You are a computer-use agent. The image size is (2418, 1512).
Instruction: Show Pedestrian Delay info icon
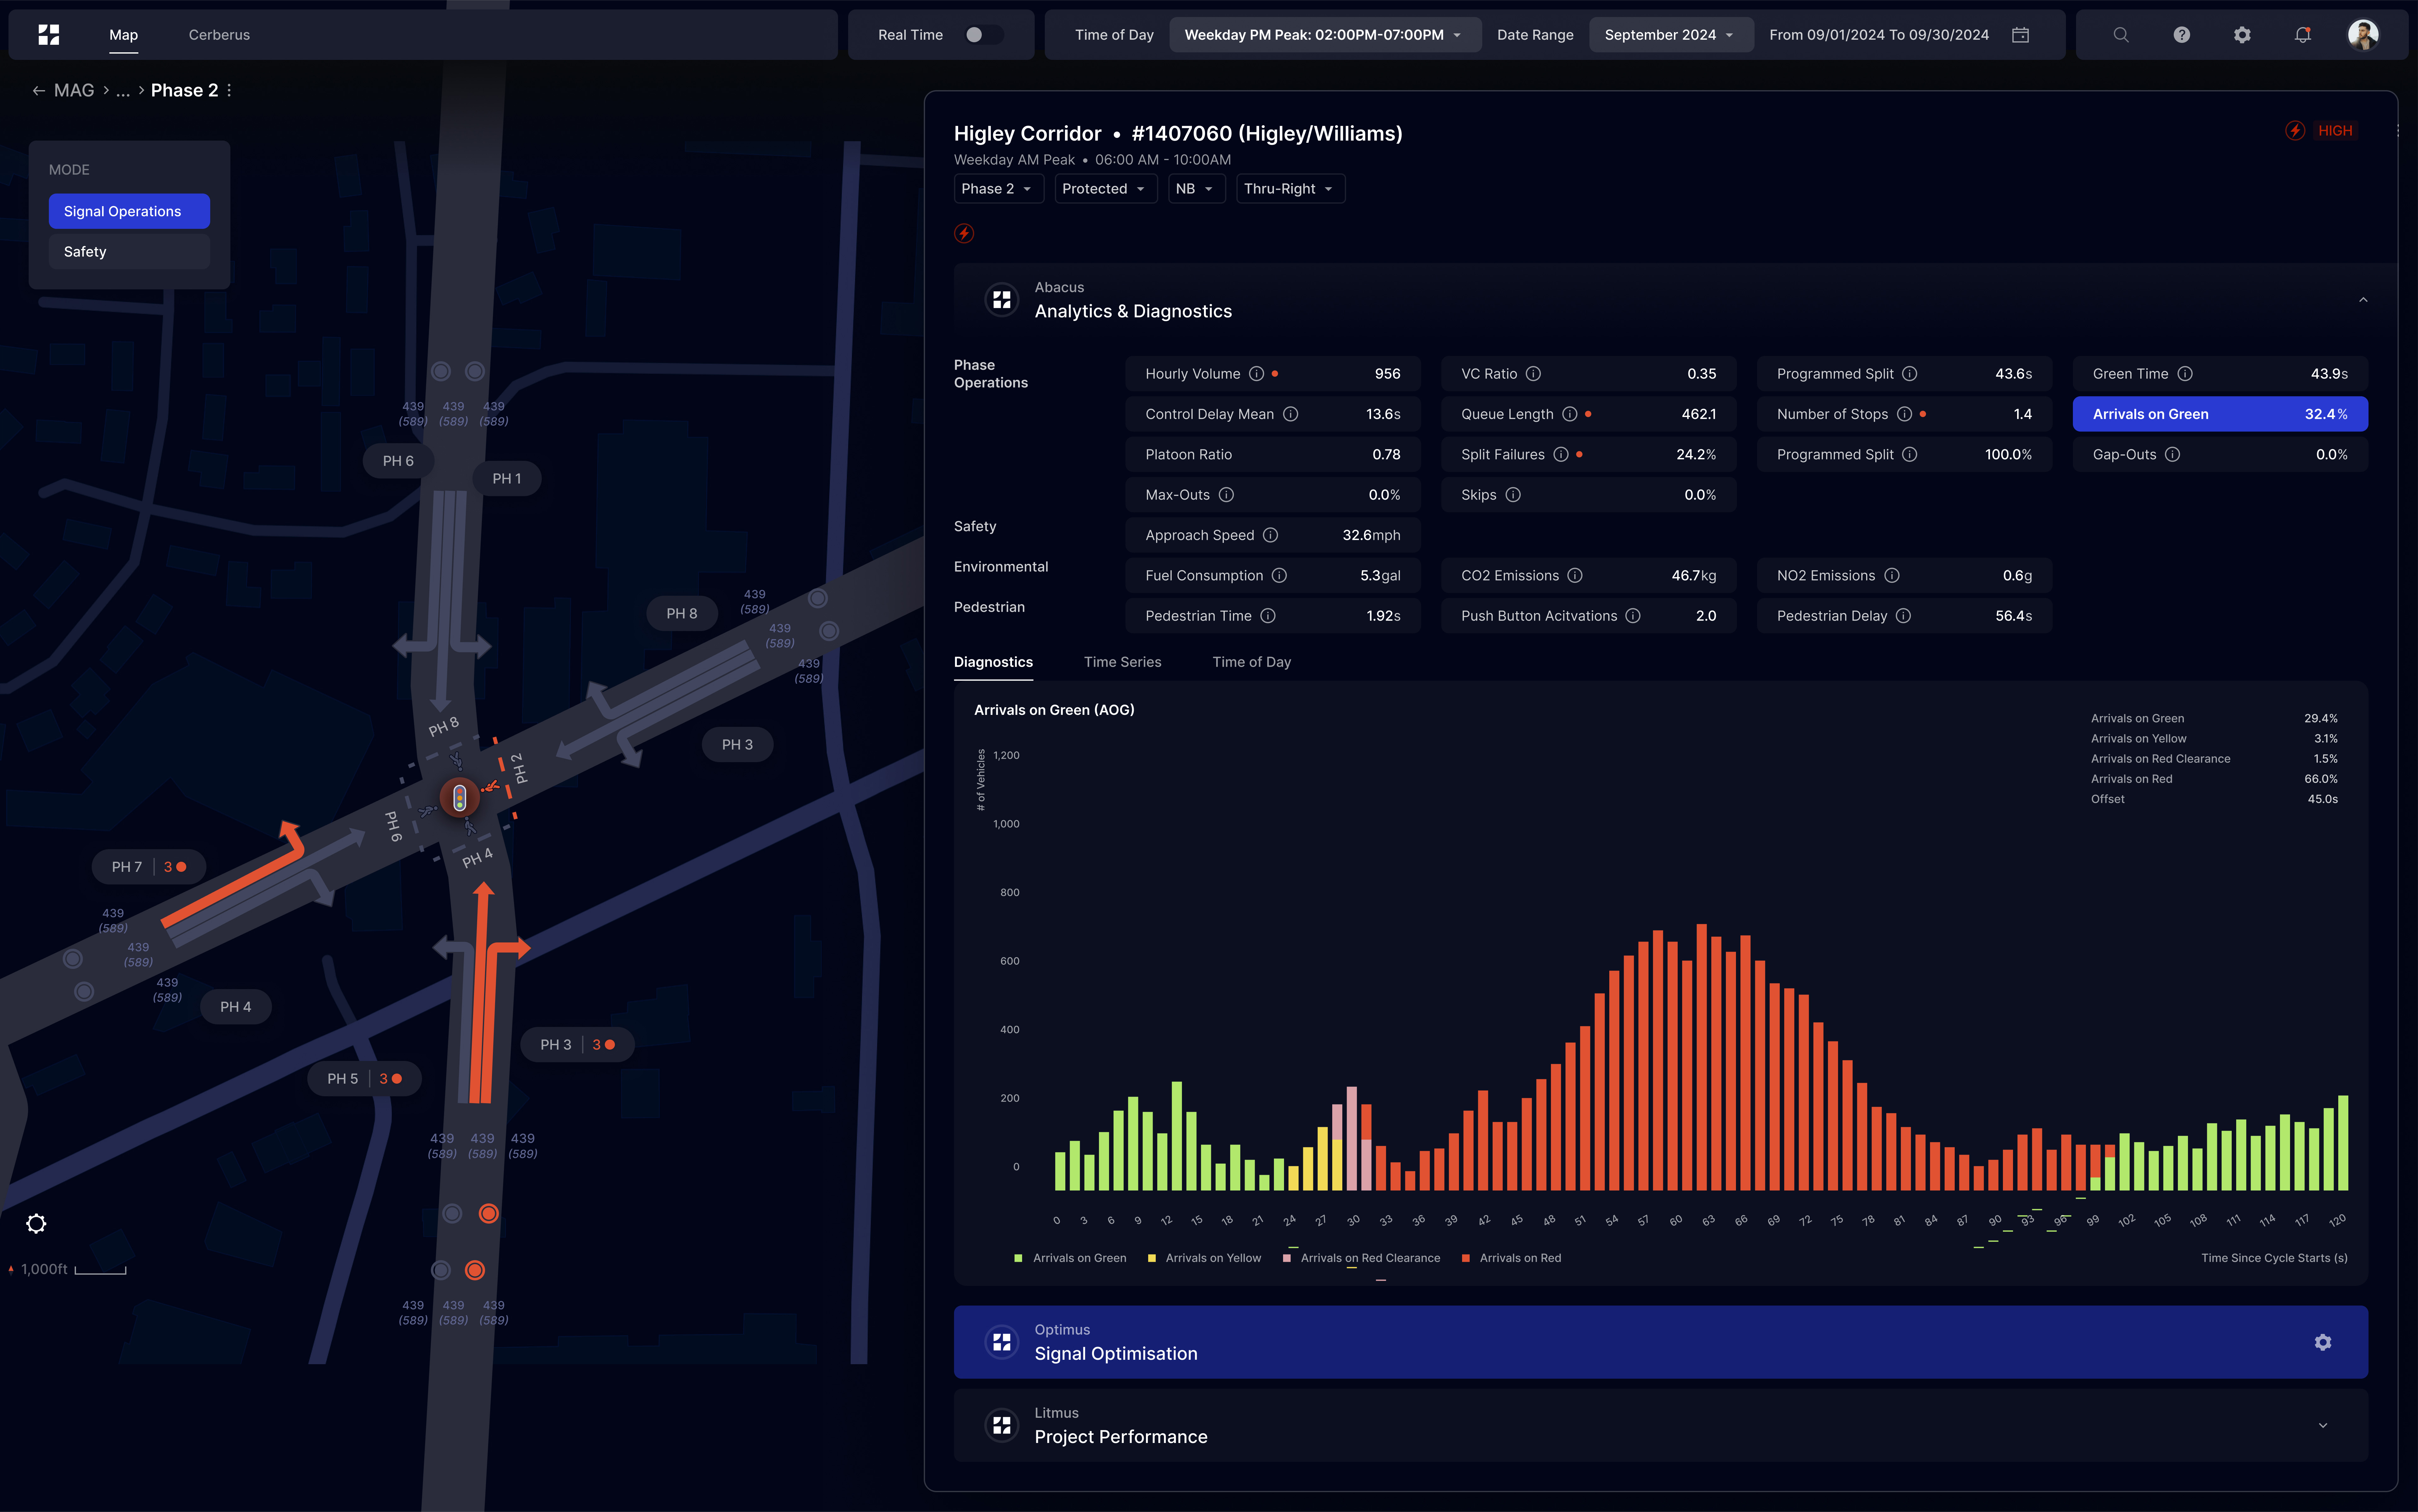[x=1903, y=616]
